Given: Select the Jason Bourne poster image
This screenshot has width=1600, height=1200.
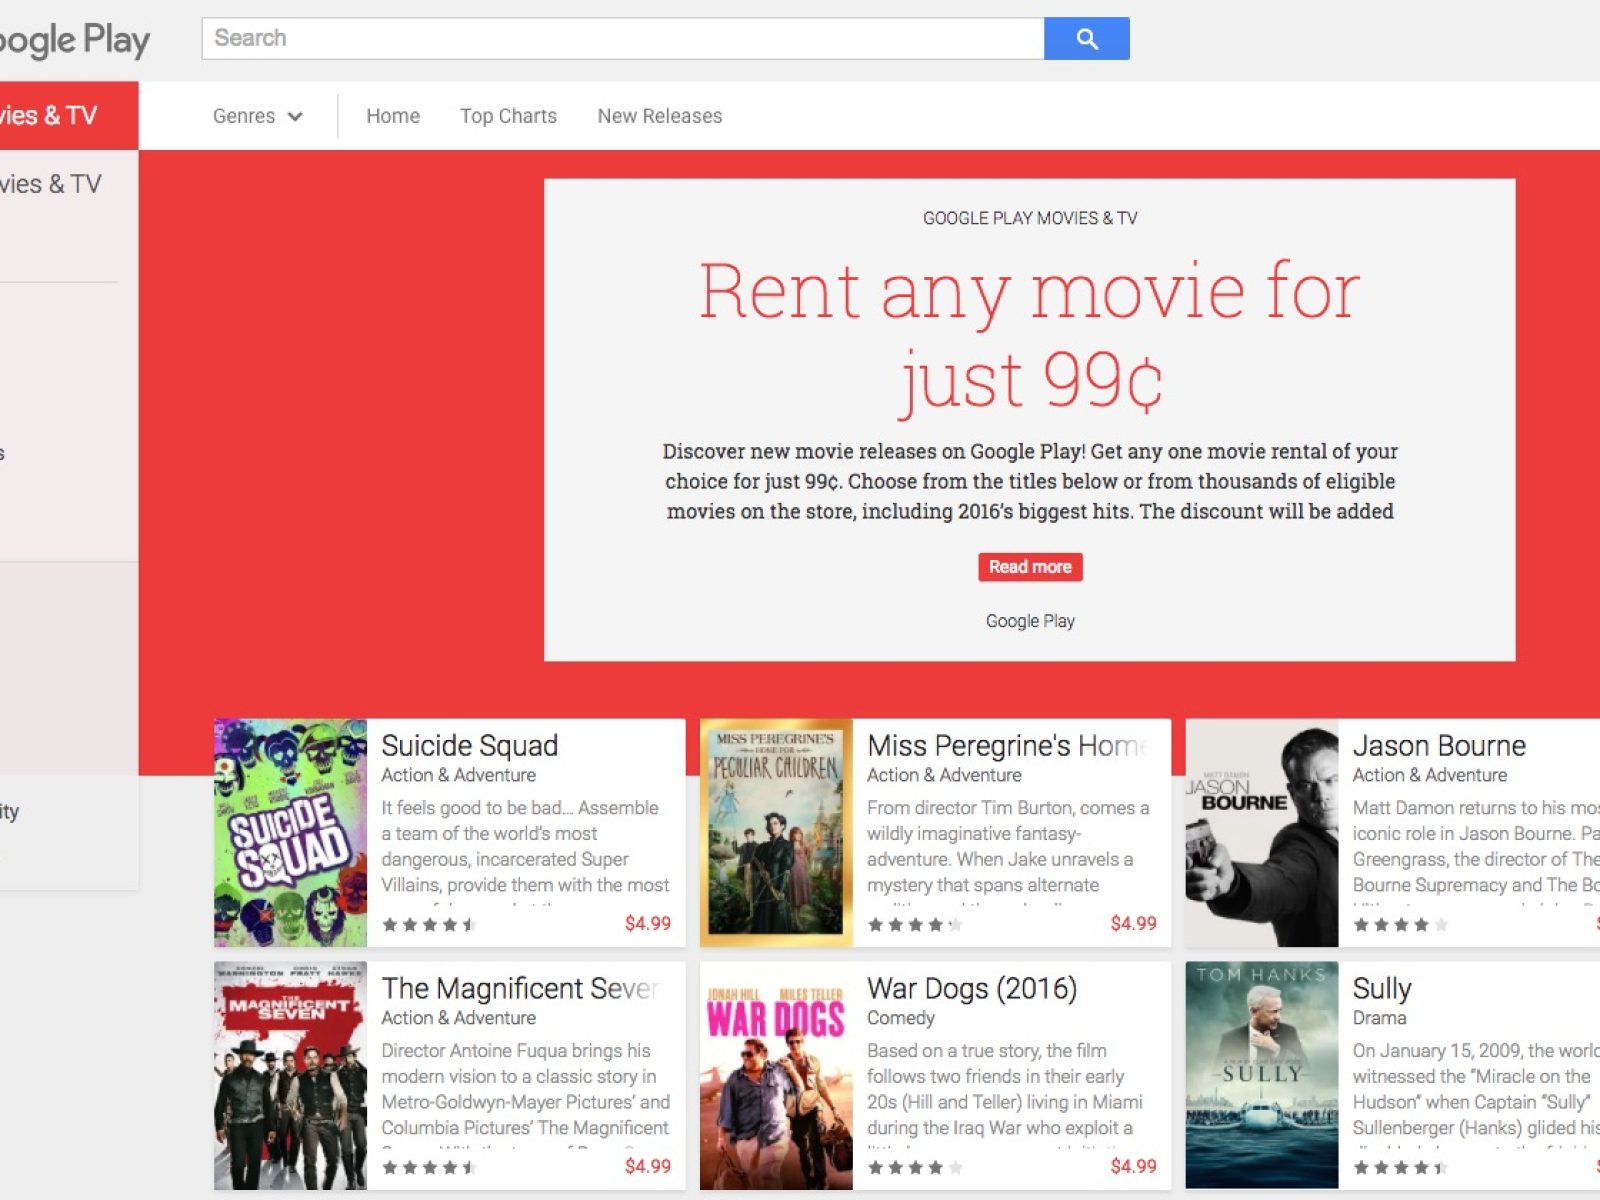Looking at the screenshot, I should click(x=1261, y=832).
